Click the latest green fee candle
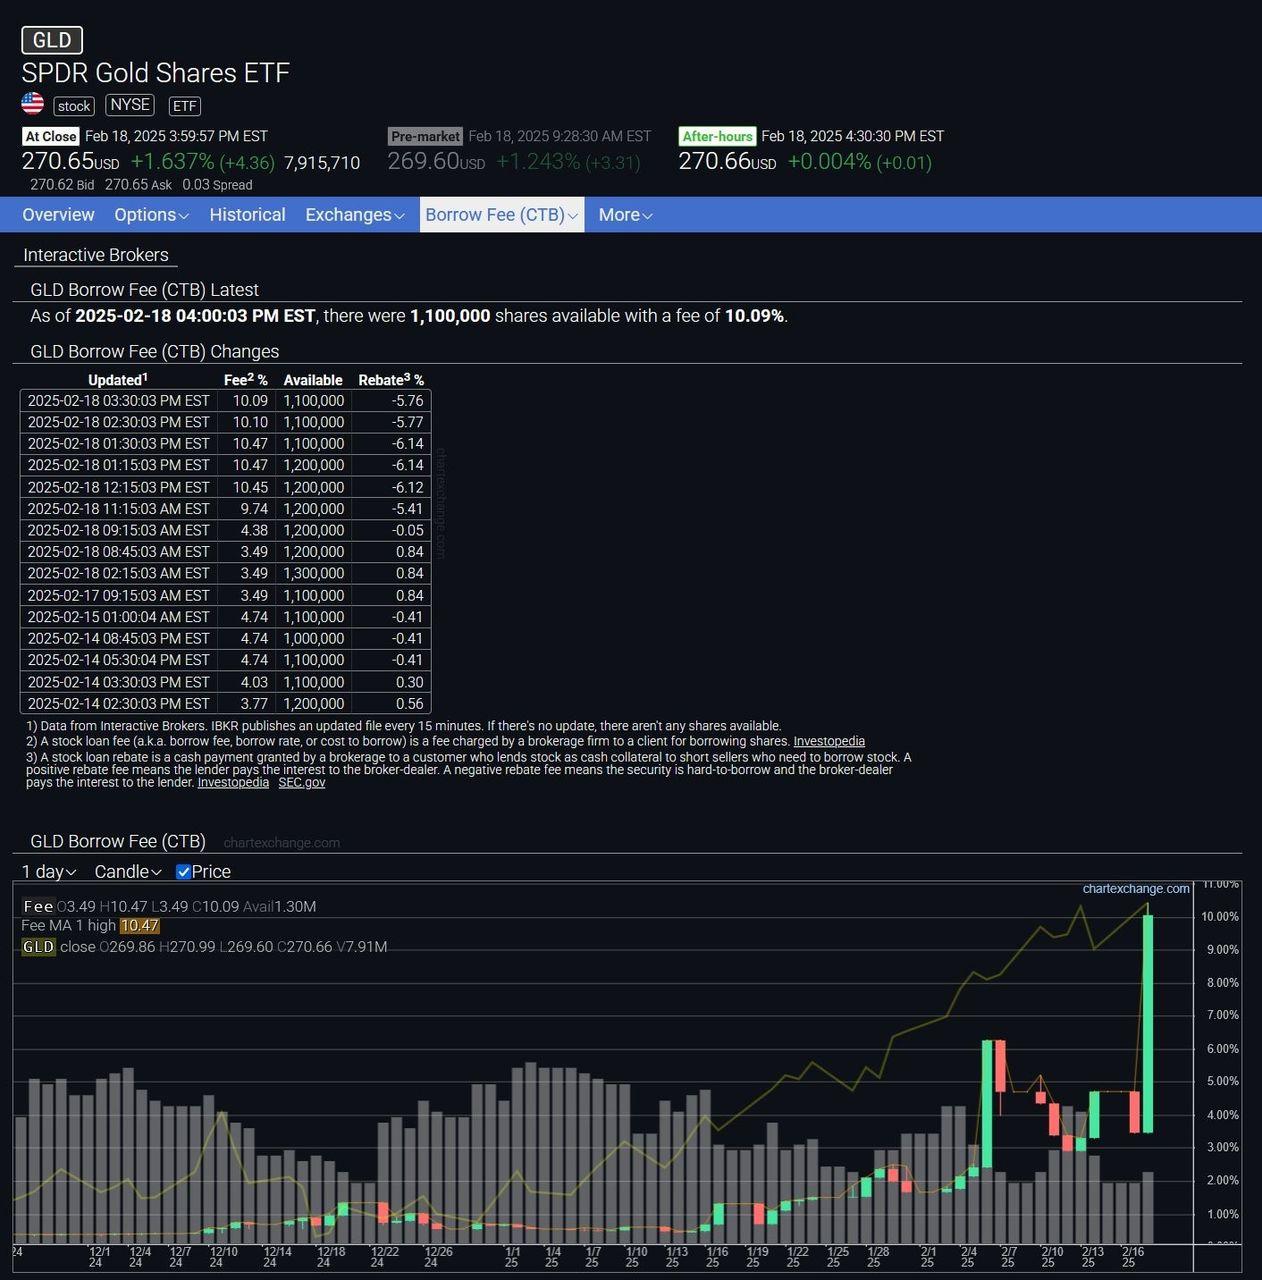 (x=1148, y=1020)
